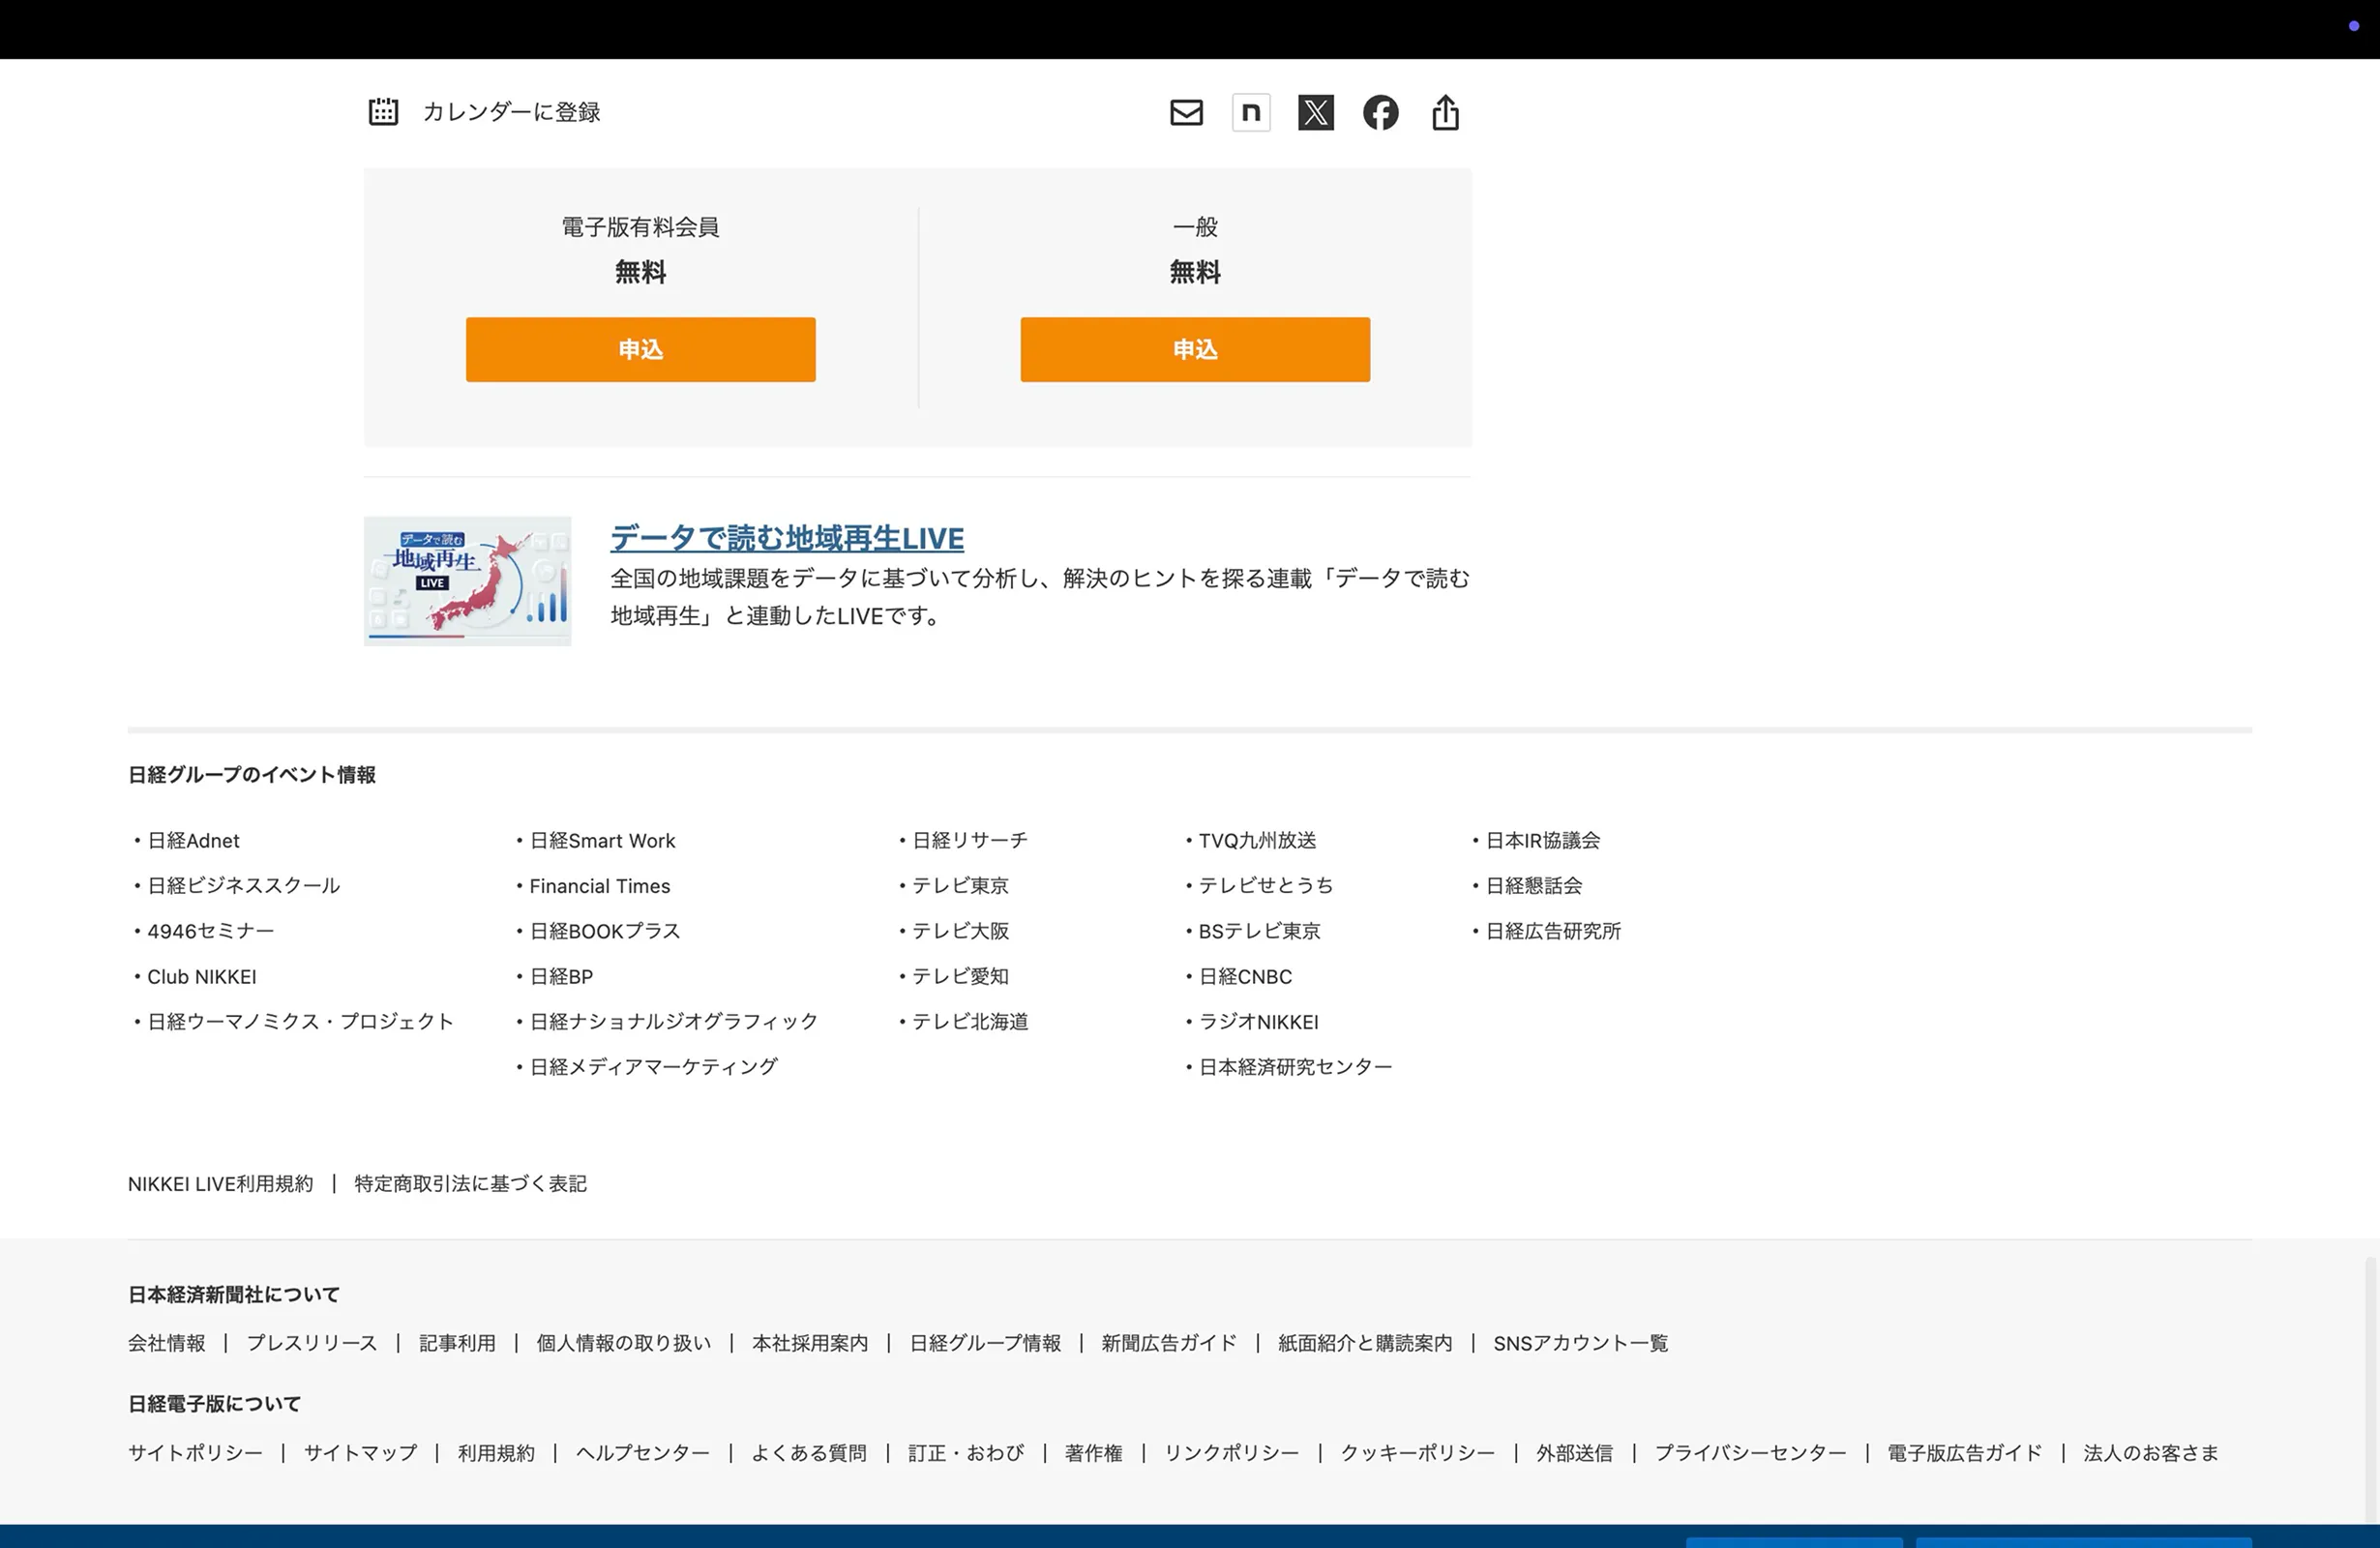This screenshot has width=2380, height=1548.
Task: Open the 本社採用案内 footer link
Action: (810, 1344)
